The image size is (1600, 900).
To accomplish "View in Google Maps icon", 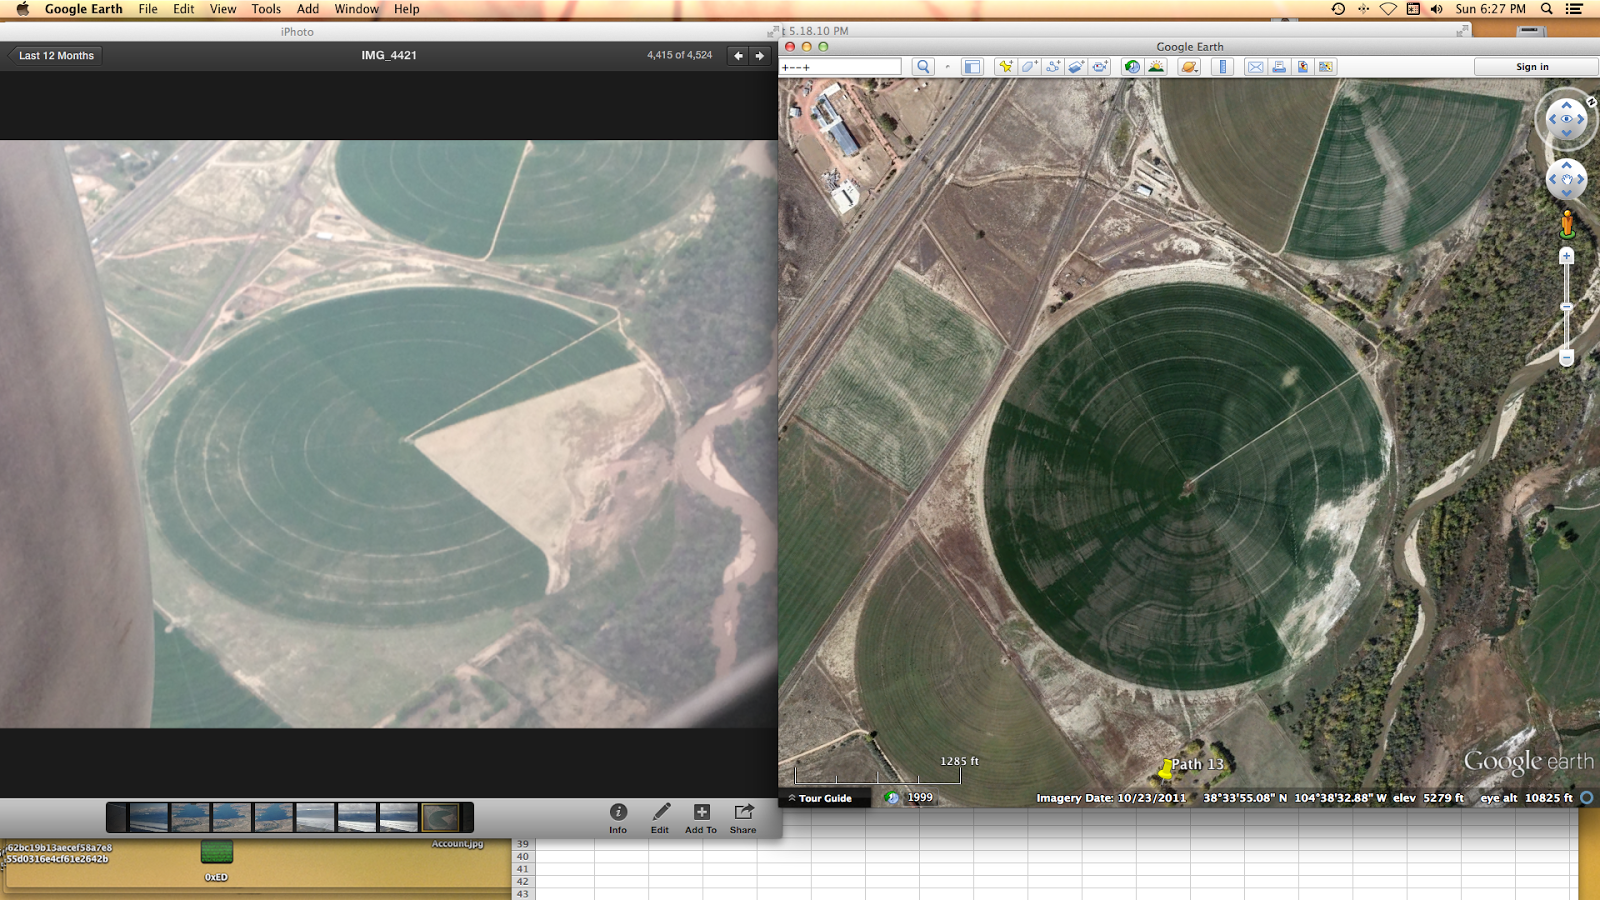I will [x=1326, y=67].
